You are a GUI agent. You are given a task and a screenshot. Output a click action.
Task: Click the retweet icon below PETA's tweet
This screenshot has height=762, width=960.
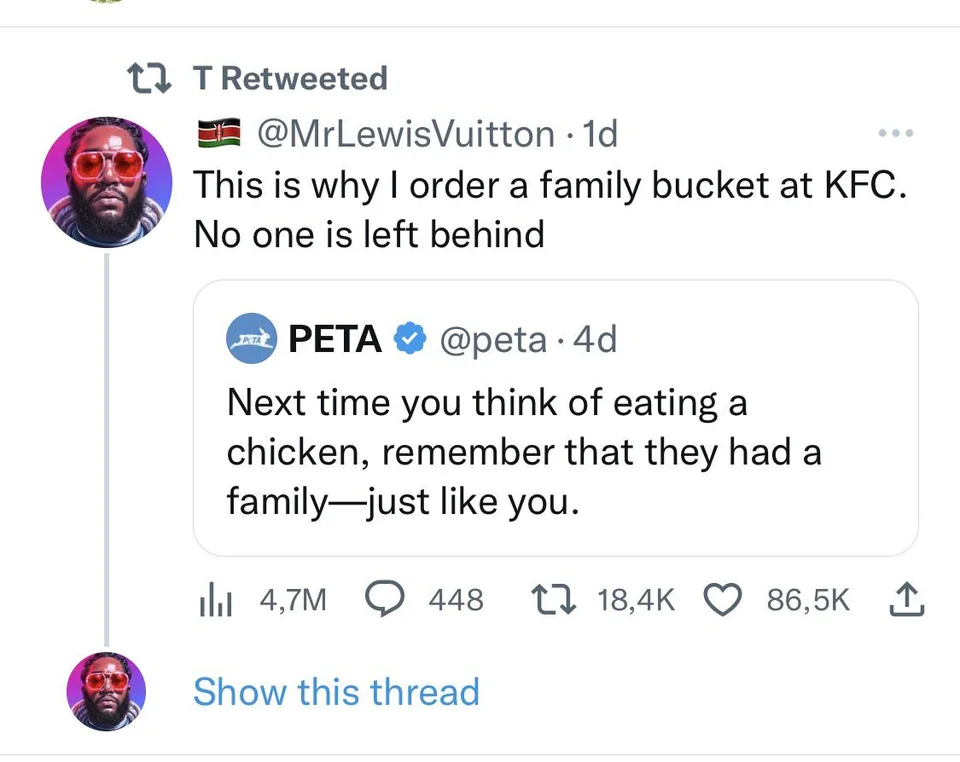coord(551,599)
